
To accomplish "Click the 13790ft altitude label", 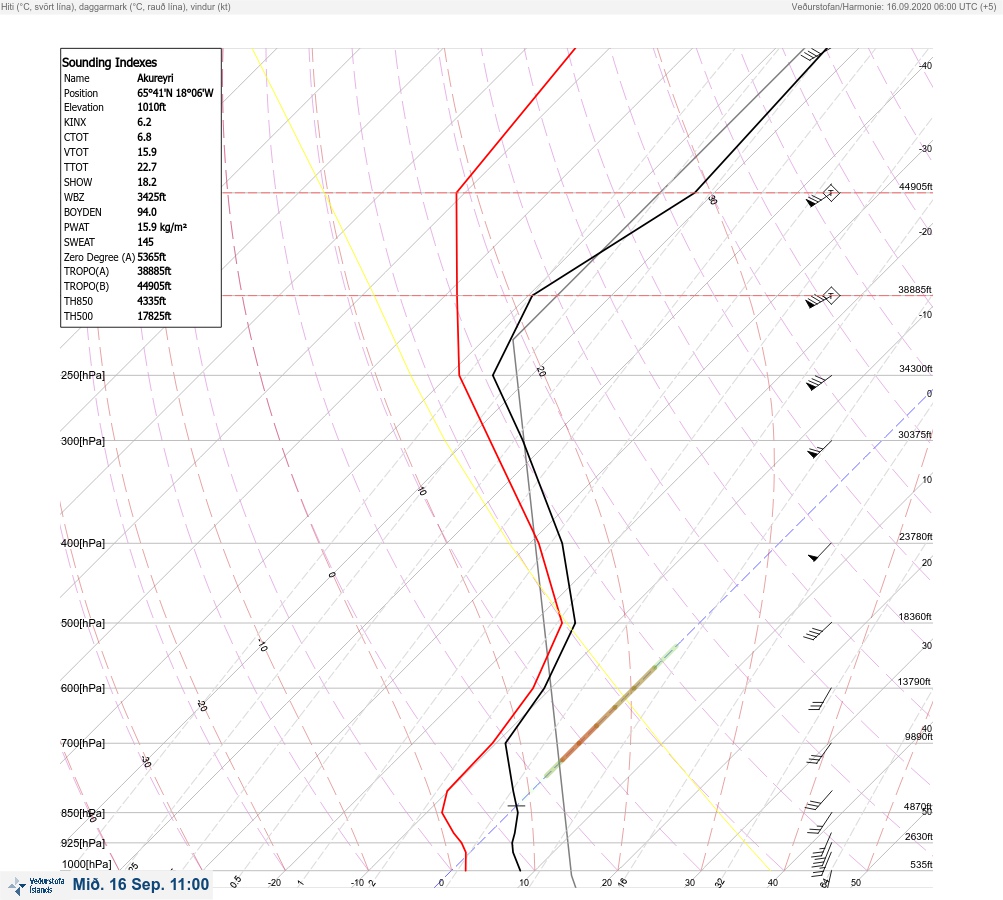I will click(x=914, y=682).
